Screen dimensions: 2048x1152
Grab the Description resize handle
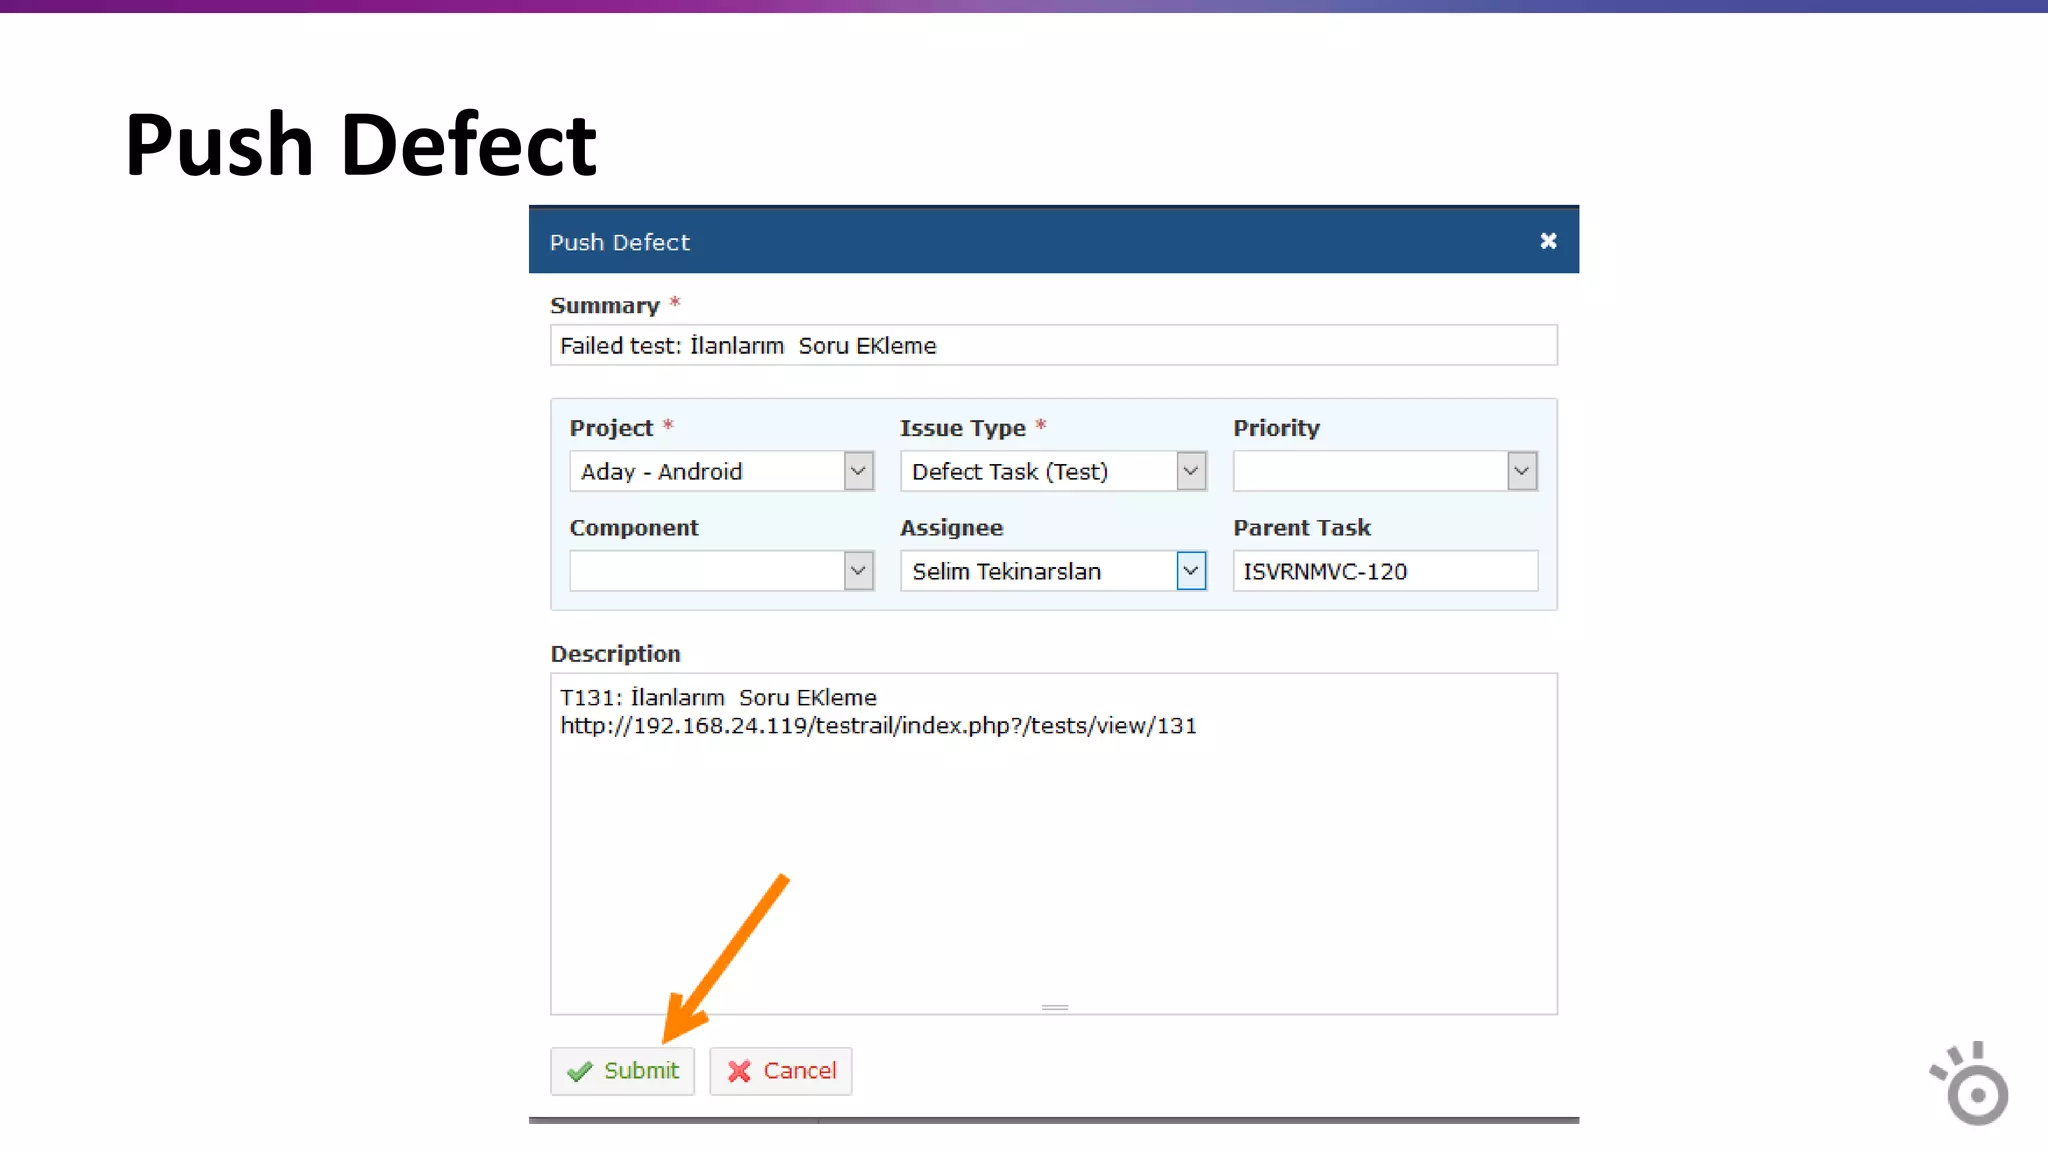[1055, 1007]
